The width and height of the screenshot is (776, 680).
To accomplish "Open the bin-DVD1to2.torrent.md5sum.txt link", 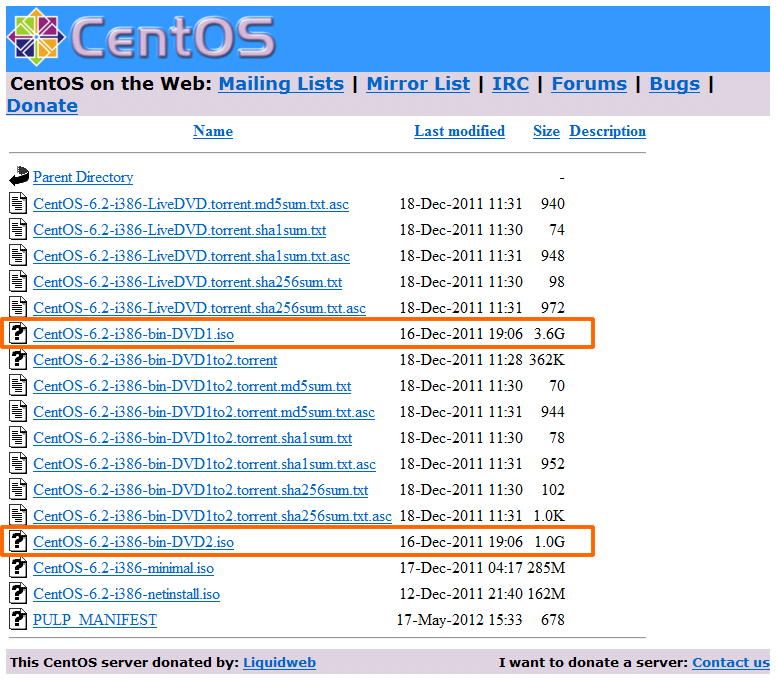I will 192,386.
